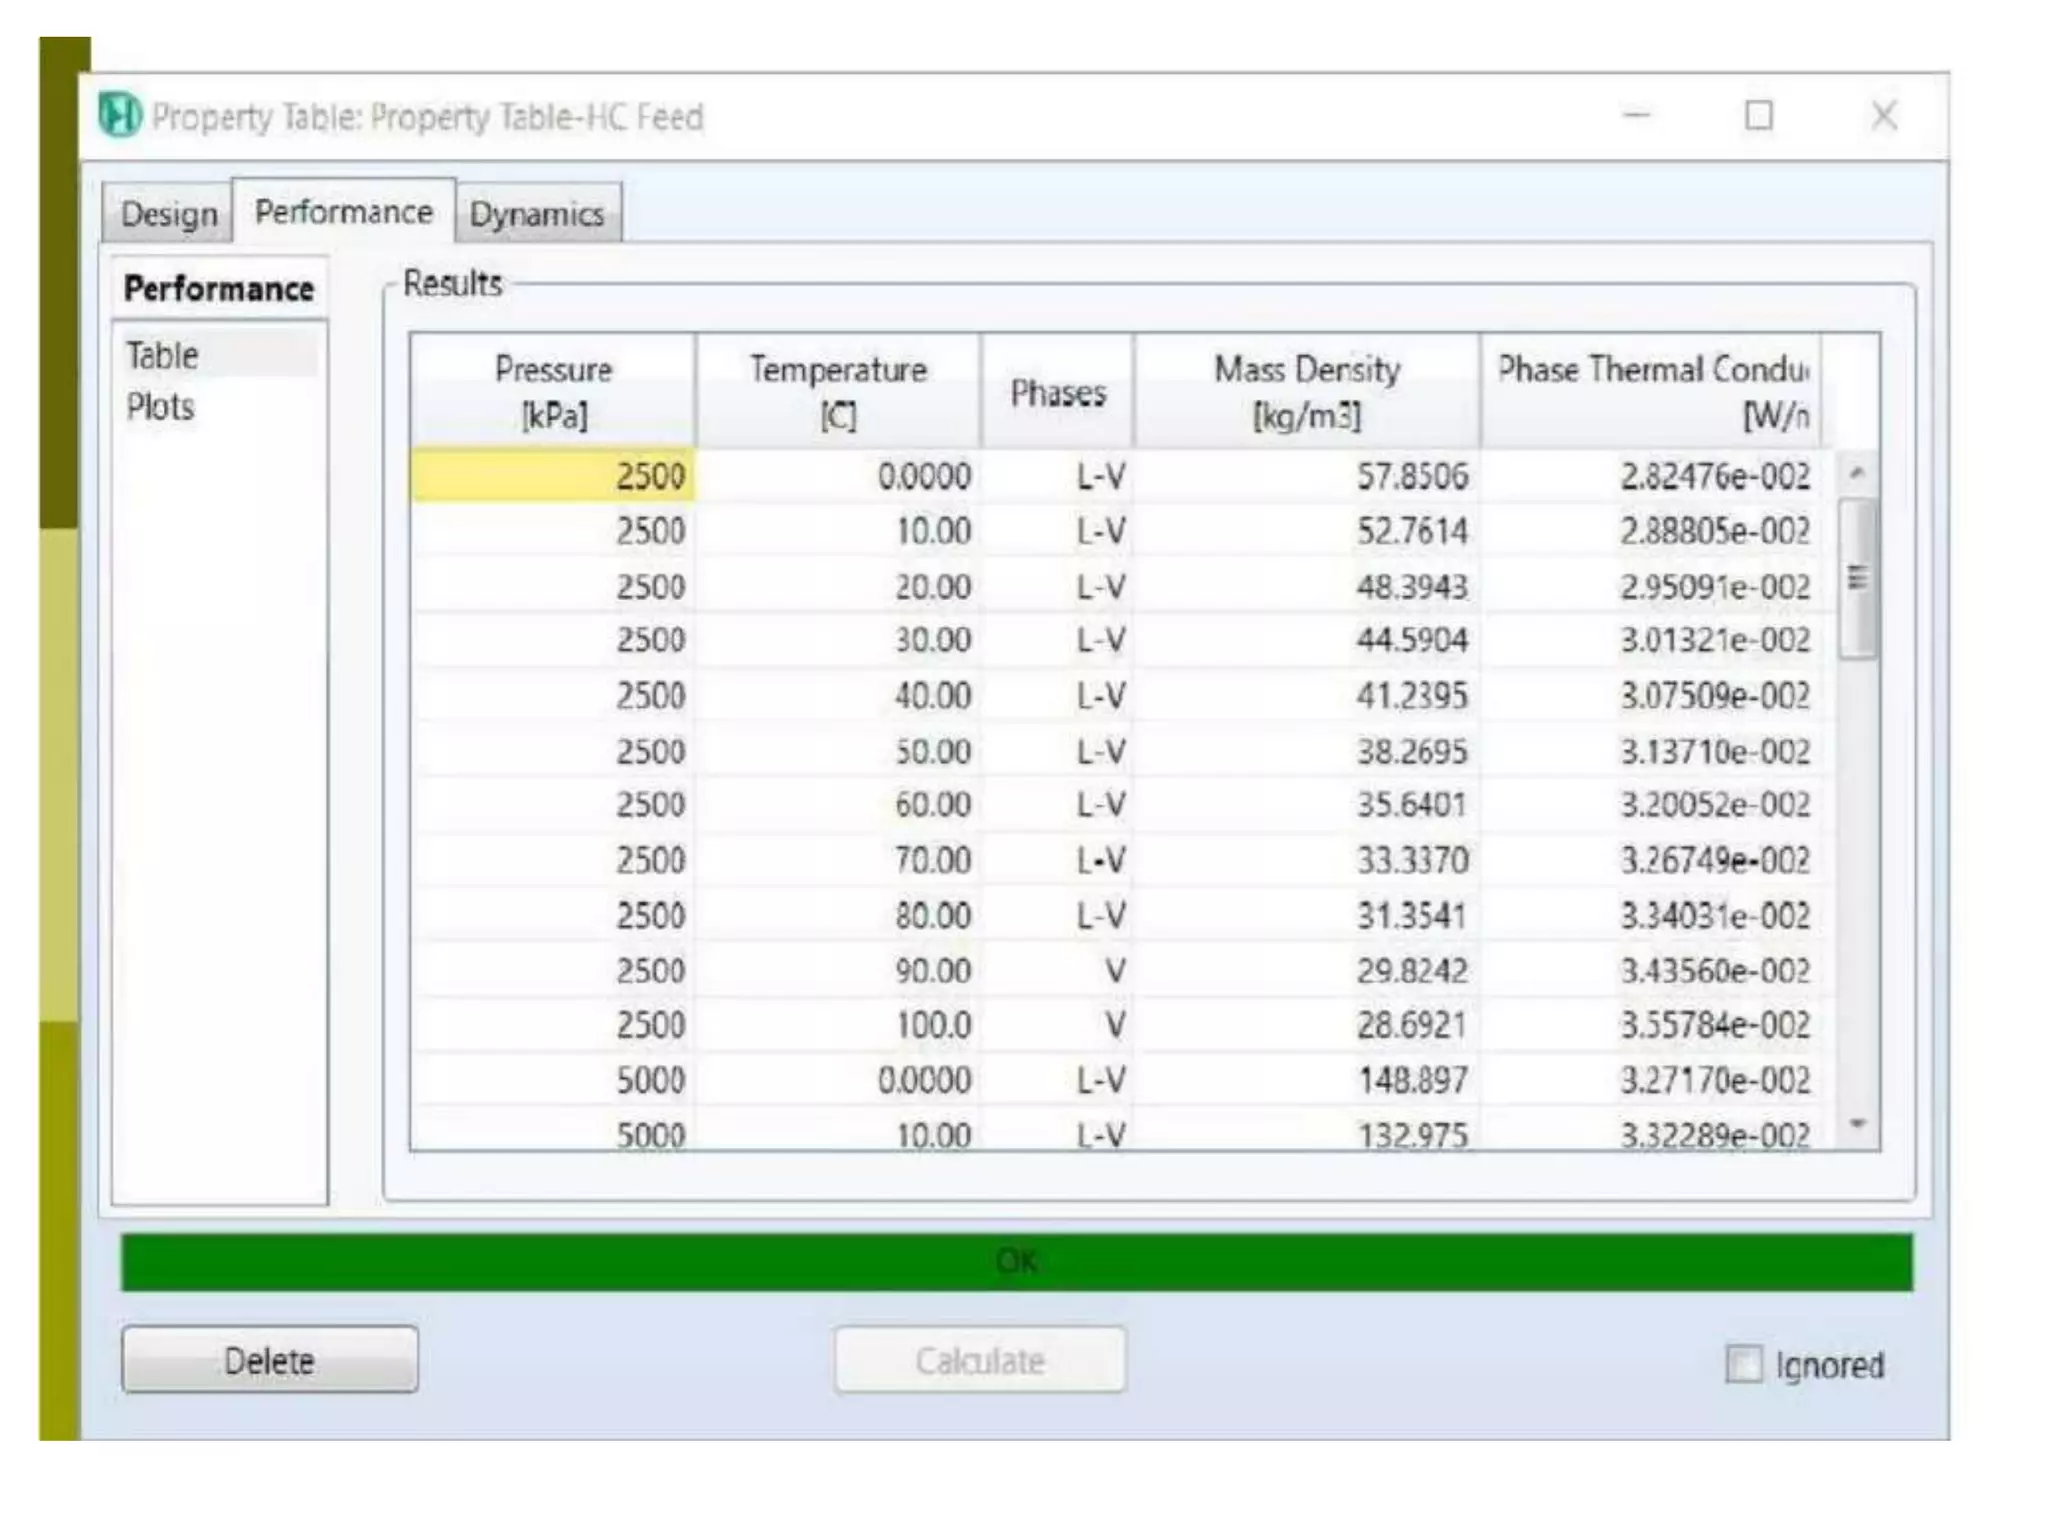
Task: Click the Calculate button
Action: [980, 1360]
